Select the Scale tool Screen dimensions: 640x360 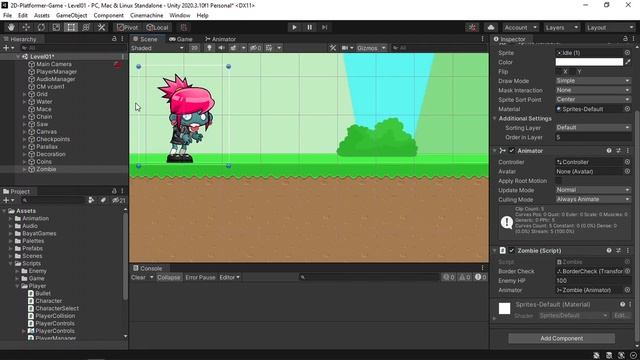[56, 27]
